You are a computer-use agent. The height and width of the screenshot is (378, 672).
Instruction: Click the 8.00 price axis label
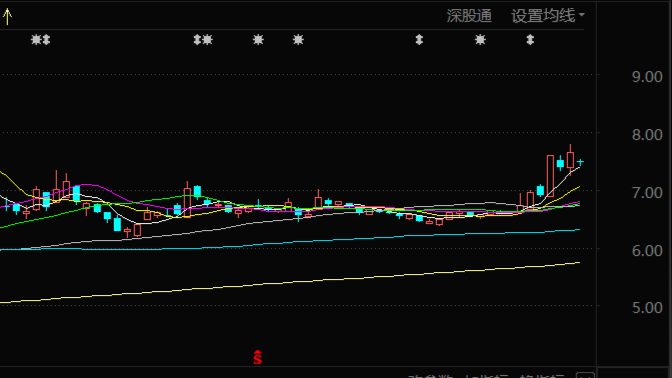[647, 135]
